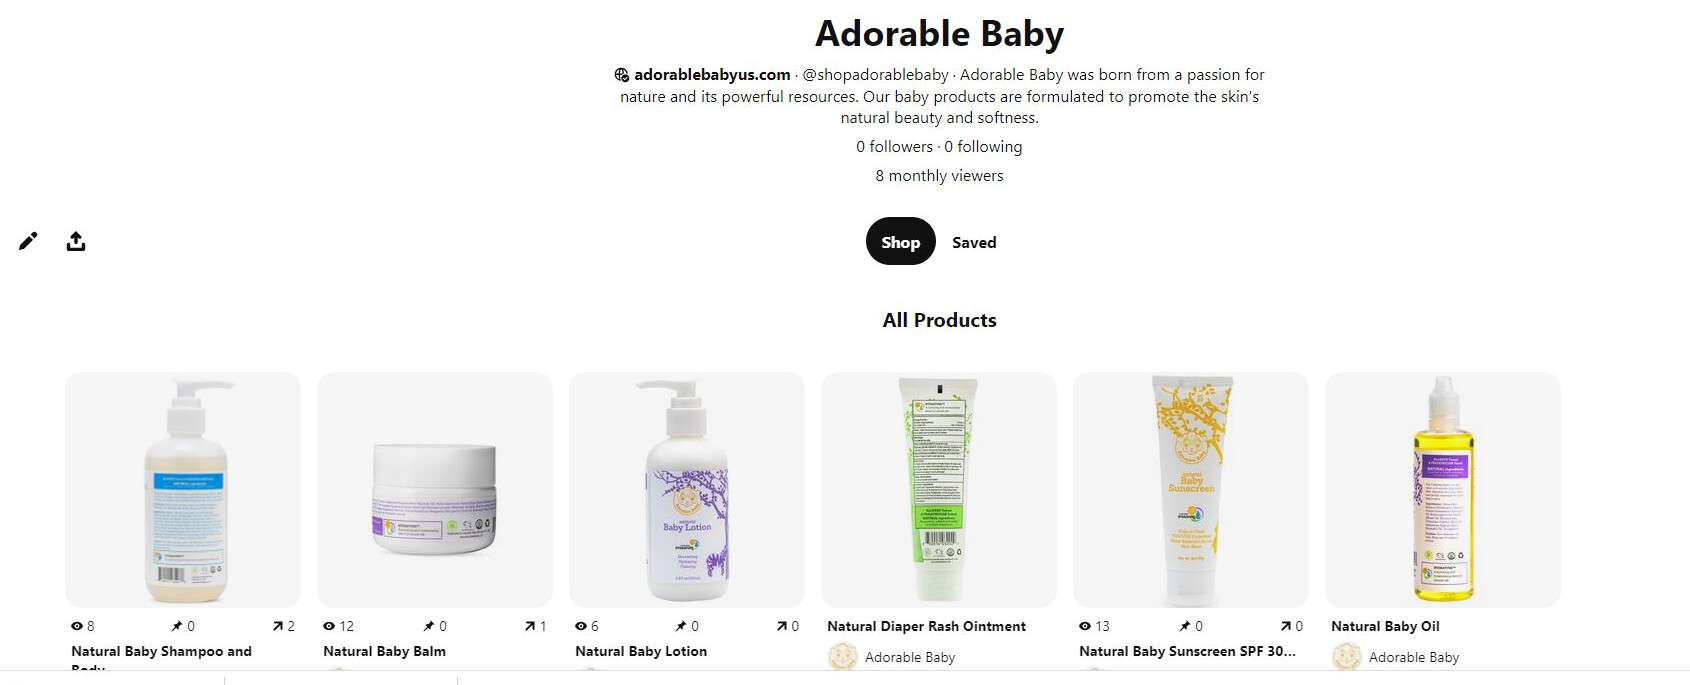This screenshot has width=1690, height=685.
Task: Click the 0 following link
Action: 983,147
